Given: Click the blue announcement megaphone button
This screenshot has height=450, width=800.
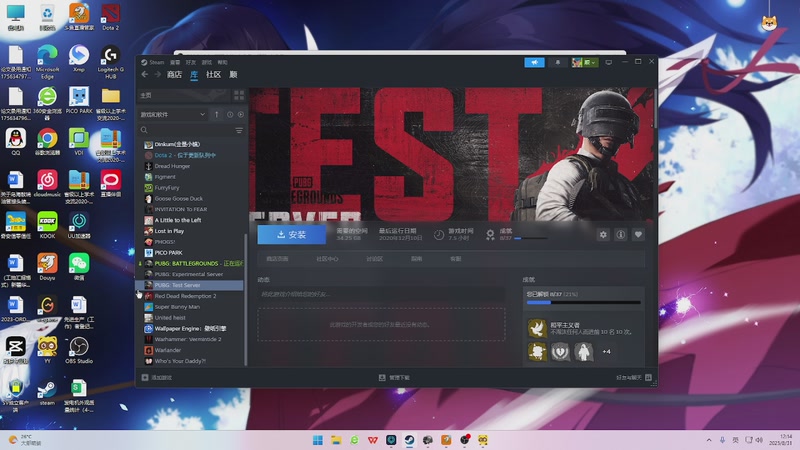Looking at the screenshot, I should tap(534, 62).
